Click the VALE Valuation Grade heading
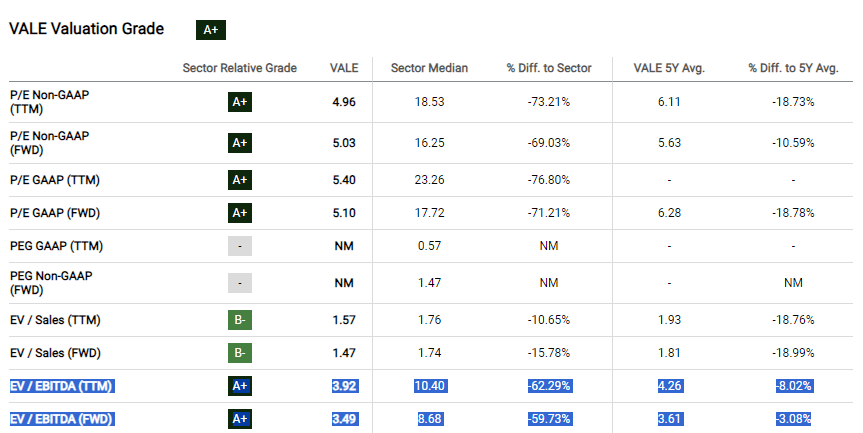The height and width of the screenshot is (433, 863). pos(86,29)
